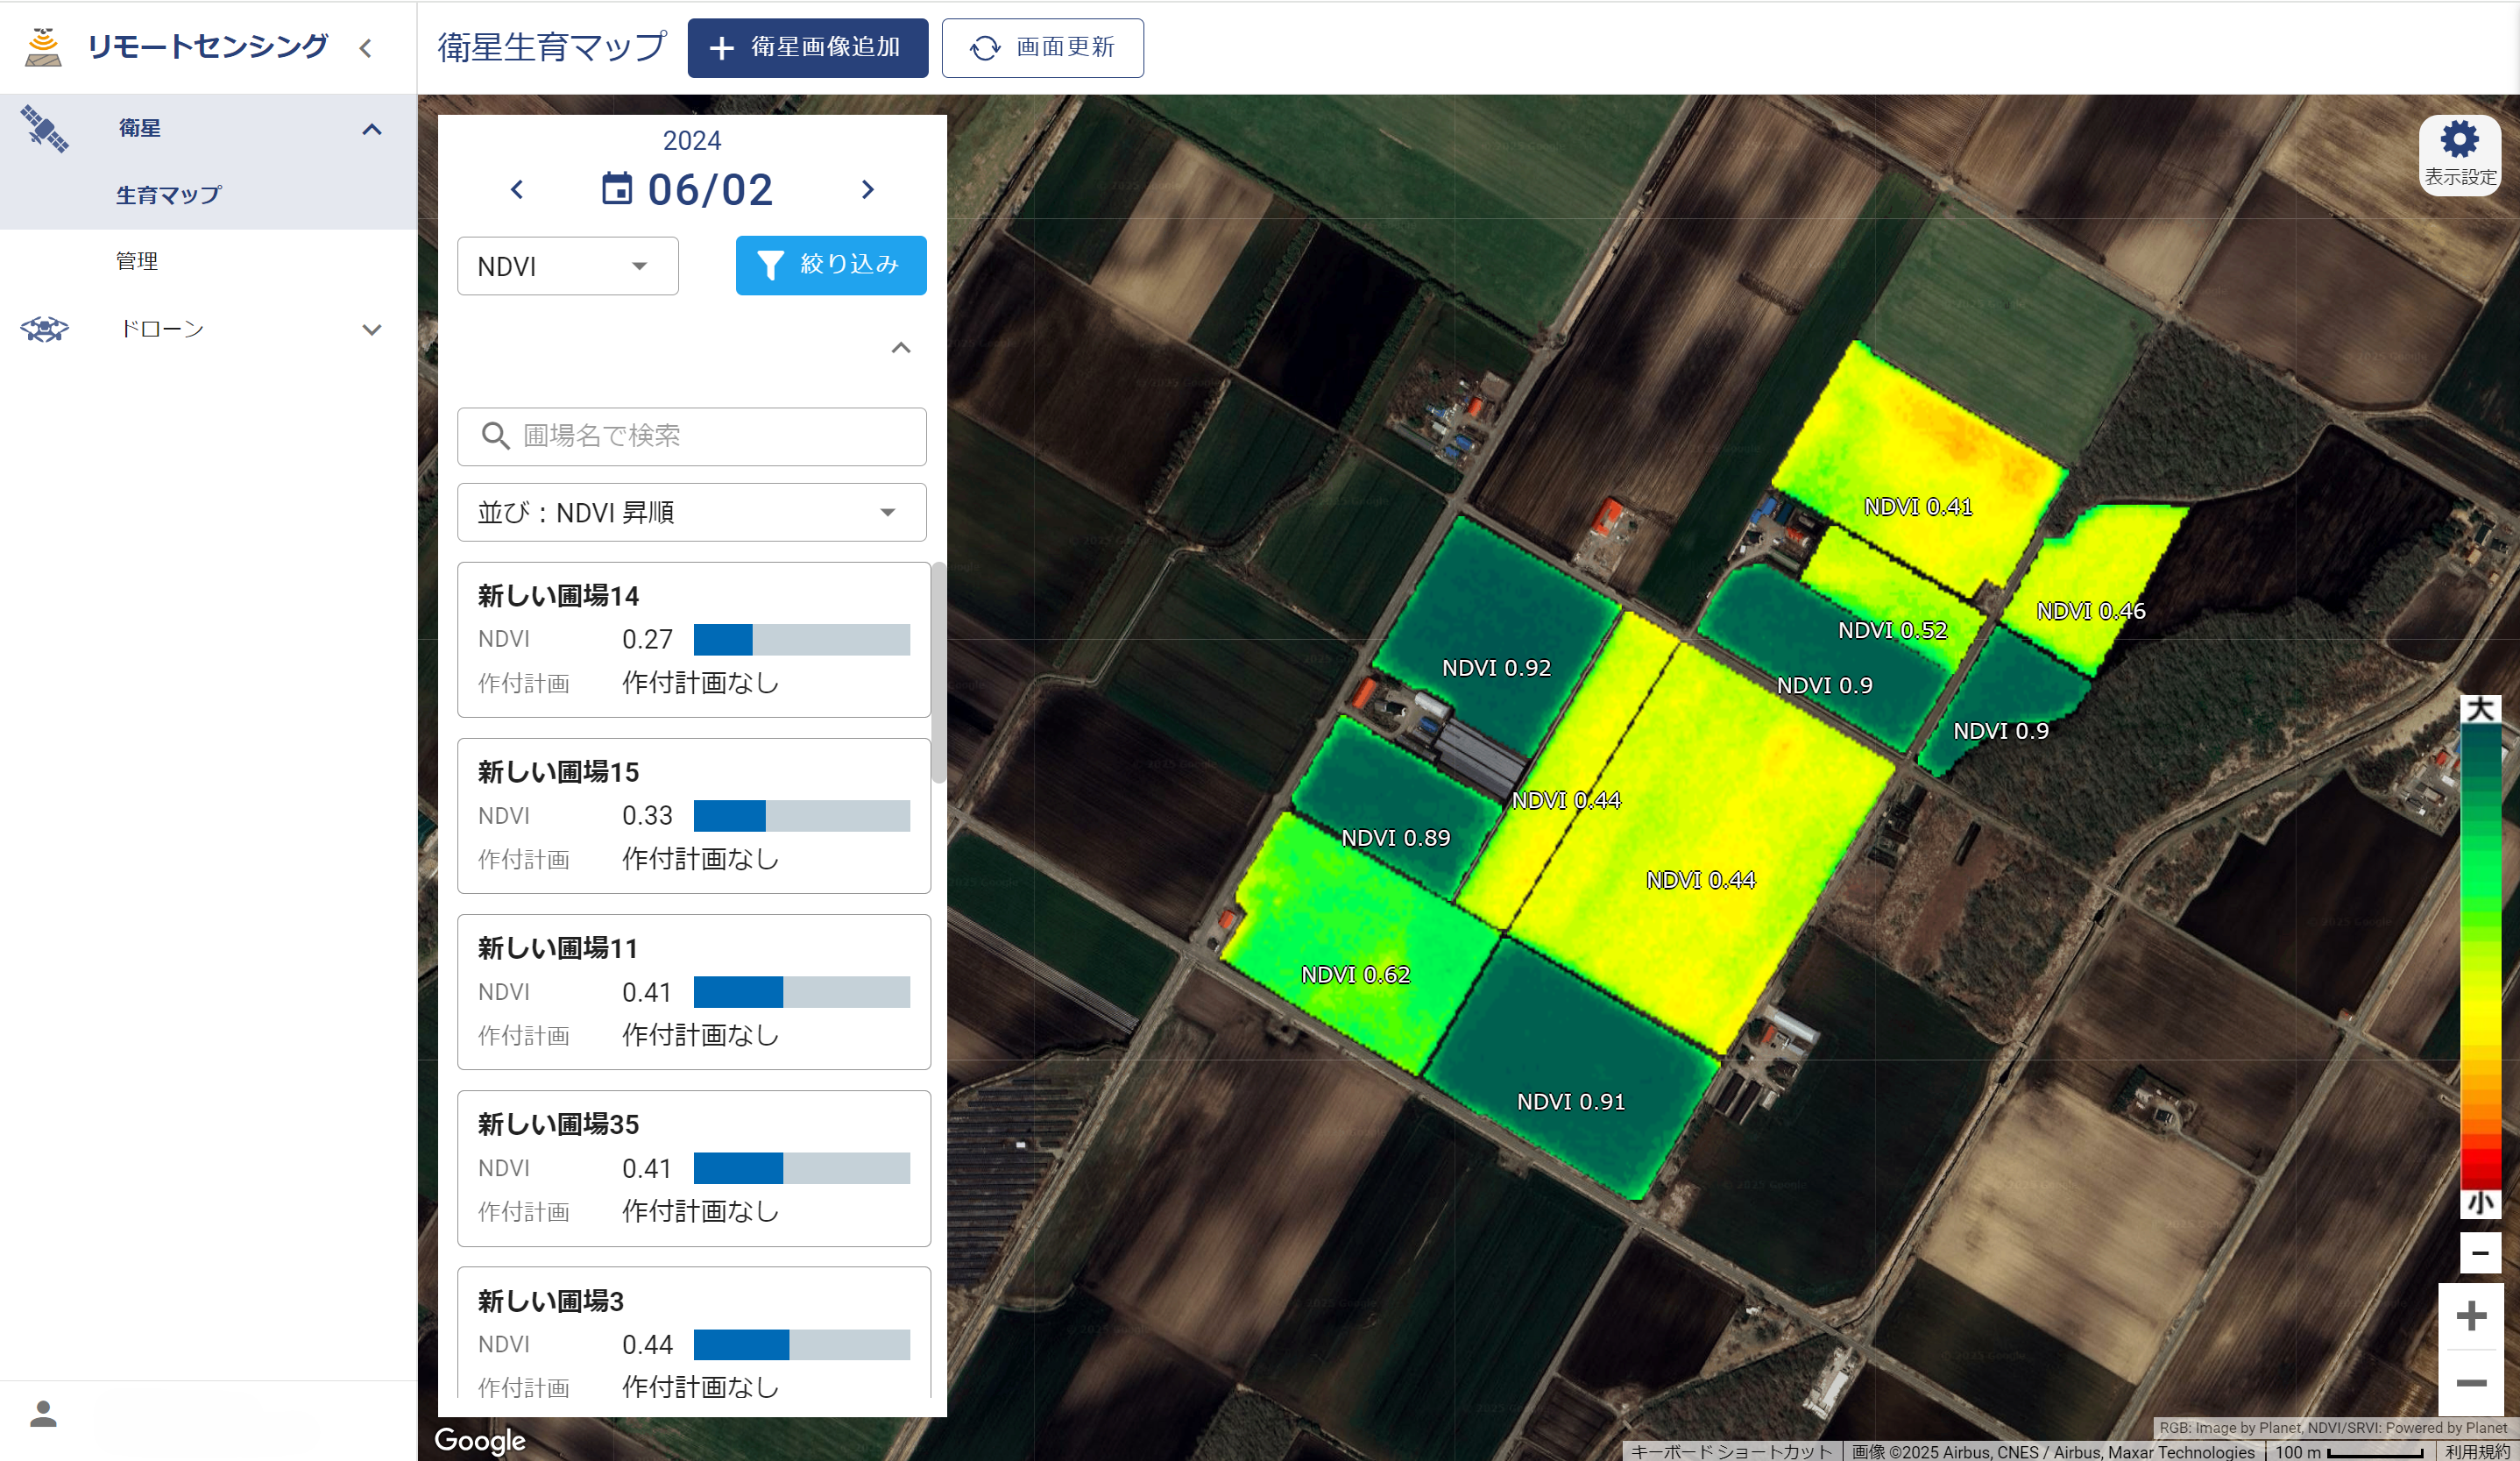Viewport: 2520px width, 1461px height.
Task: Collapse the 衛星 sidebar section
Action: 372,129
